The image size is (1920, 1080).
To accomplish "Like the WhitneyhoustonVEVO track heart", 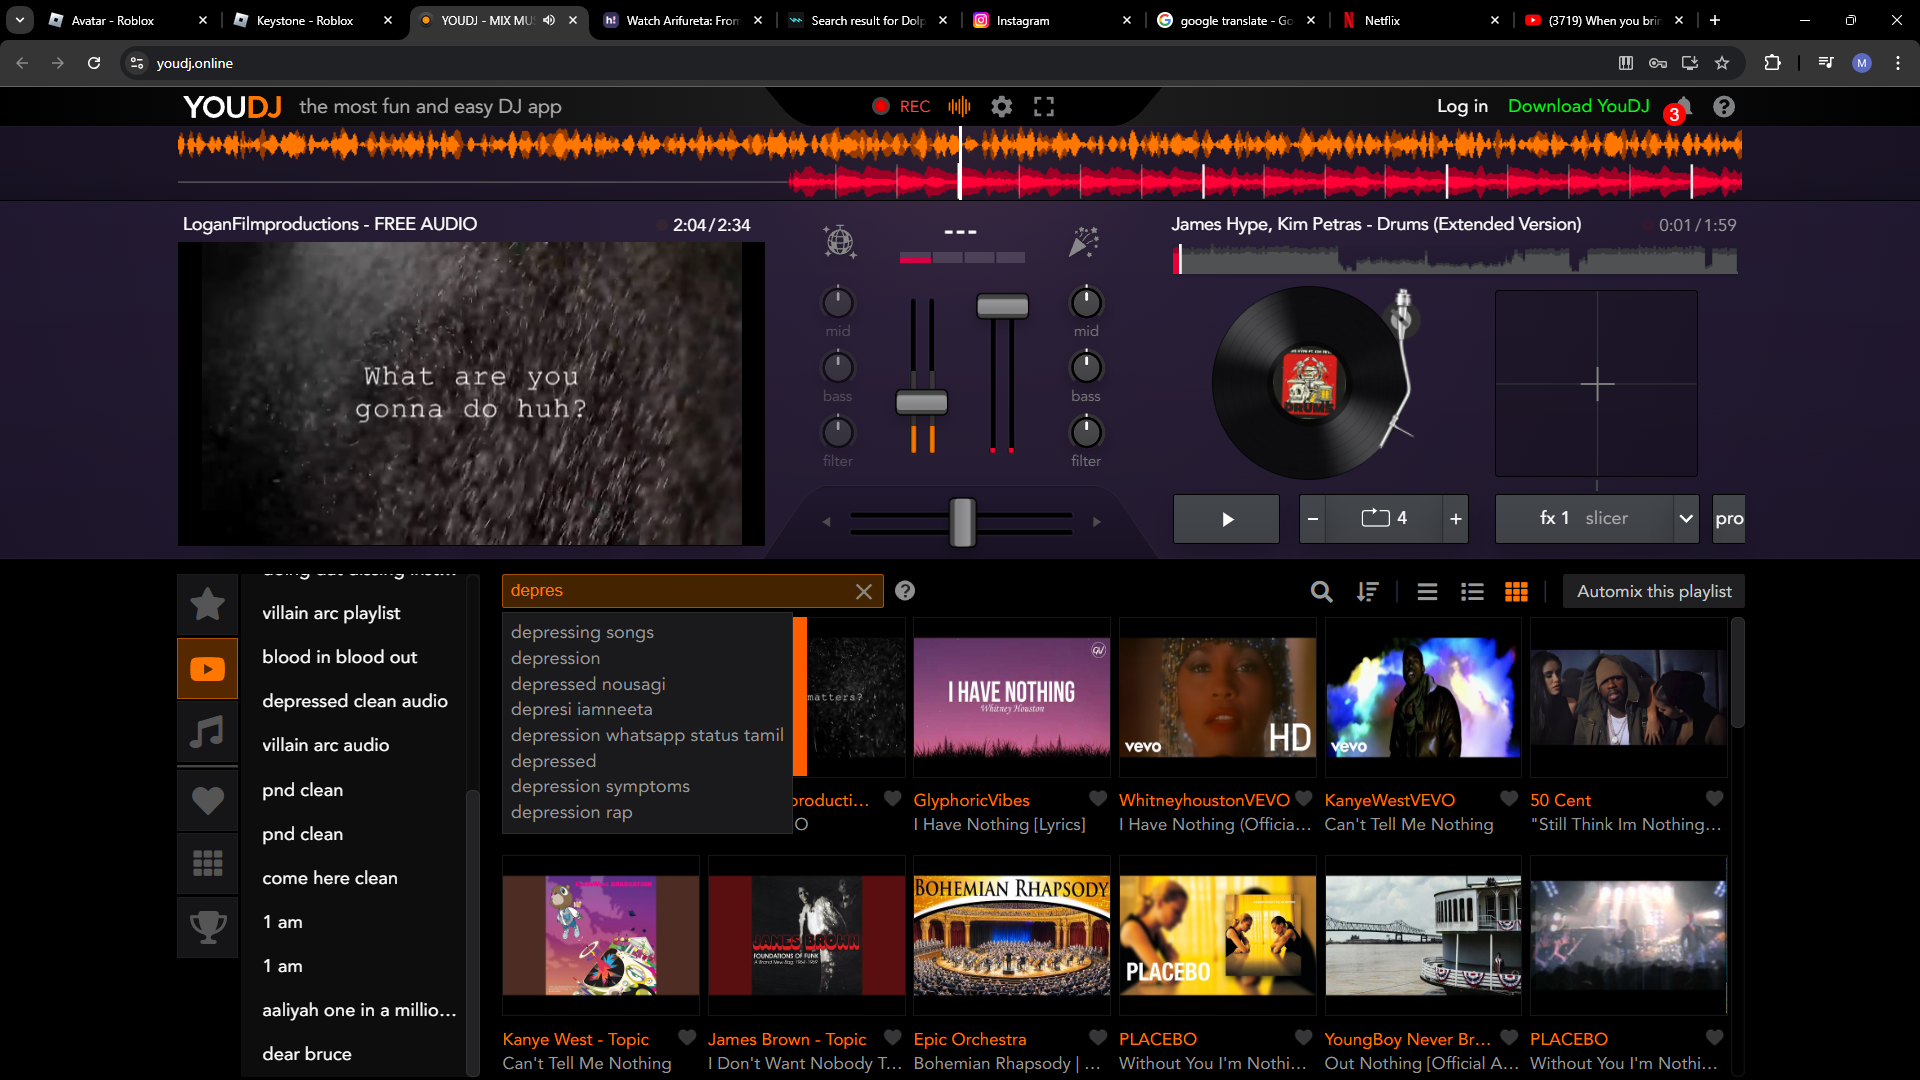I will [x=1304, y=799].
